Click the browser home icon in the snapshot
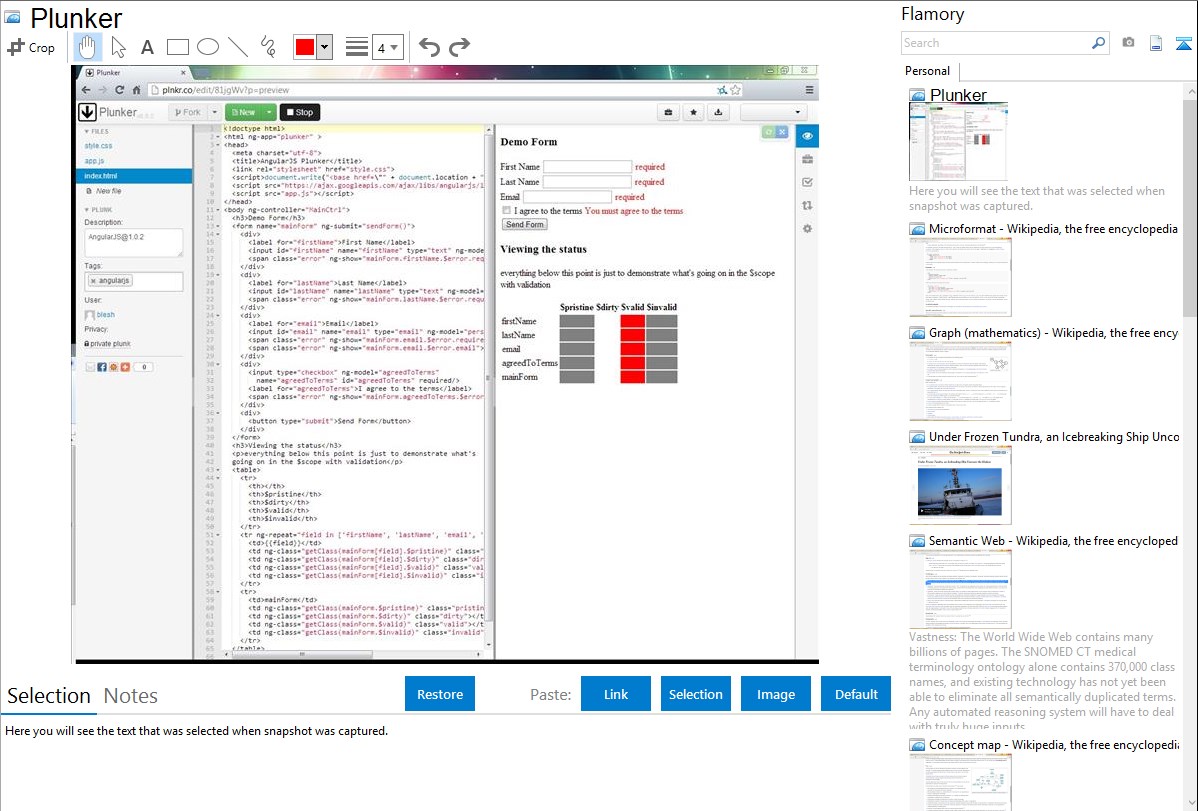 [137, 90]
